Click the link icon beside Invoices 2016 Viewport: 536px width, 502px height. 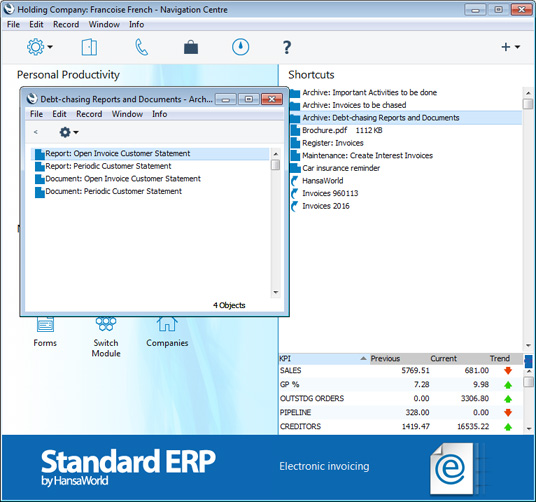click(294, 206)
